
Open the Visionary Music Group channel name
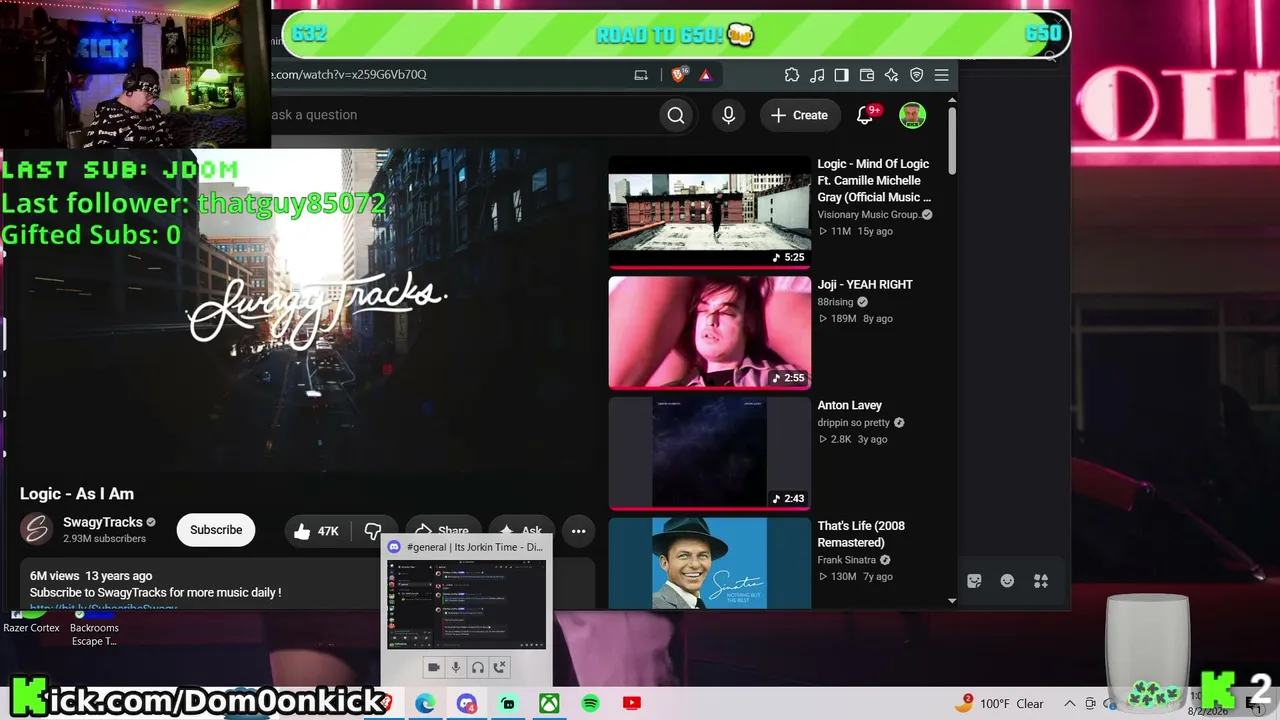tap(868, 215)
